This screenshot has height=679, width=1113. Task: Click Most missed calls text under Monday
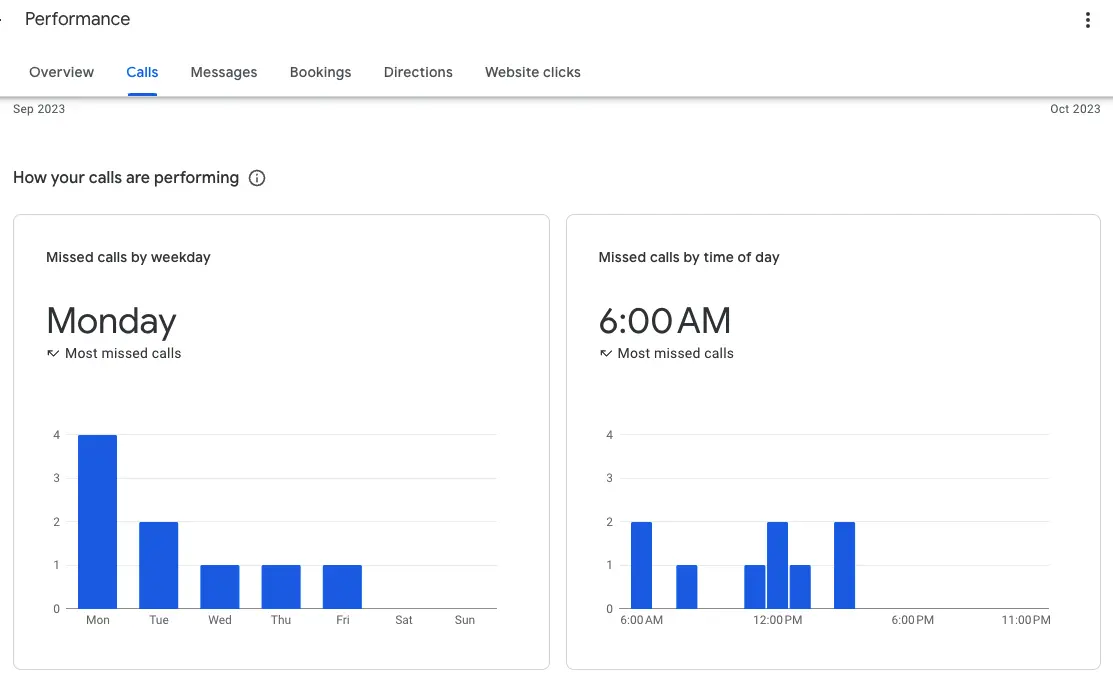pyautogui.click(x=123, y=353)
